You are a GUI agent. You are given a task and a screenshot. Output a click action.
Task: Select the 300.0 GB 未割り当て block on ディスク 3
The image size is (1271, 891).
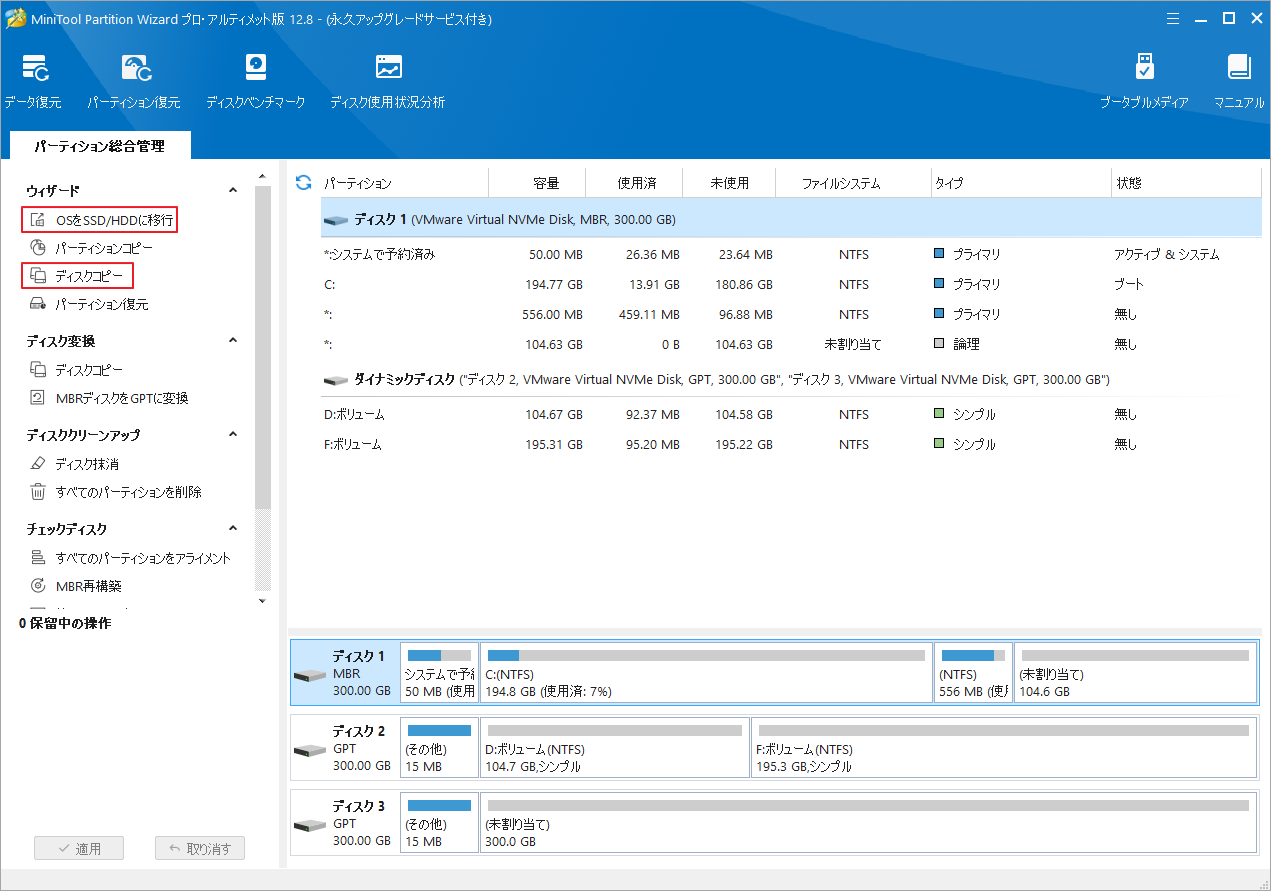point(868,823)
